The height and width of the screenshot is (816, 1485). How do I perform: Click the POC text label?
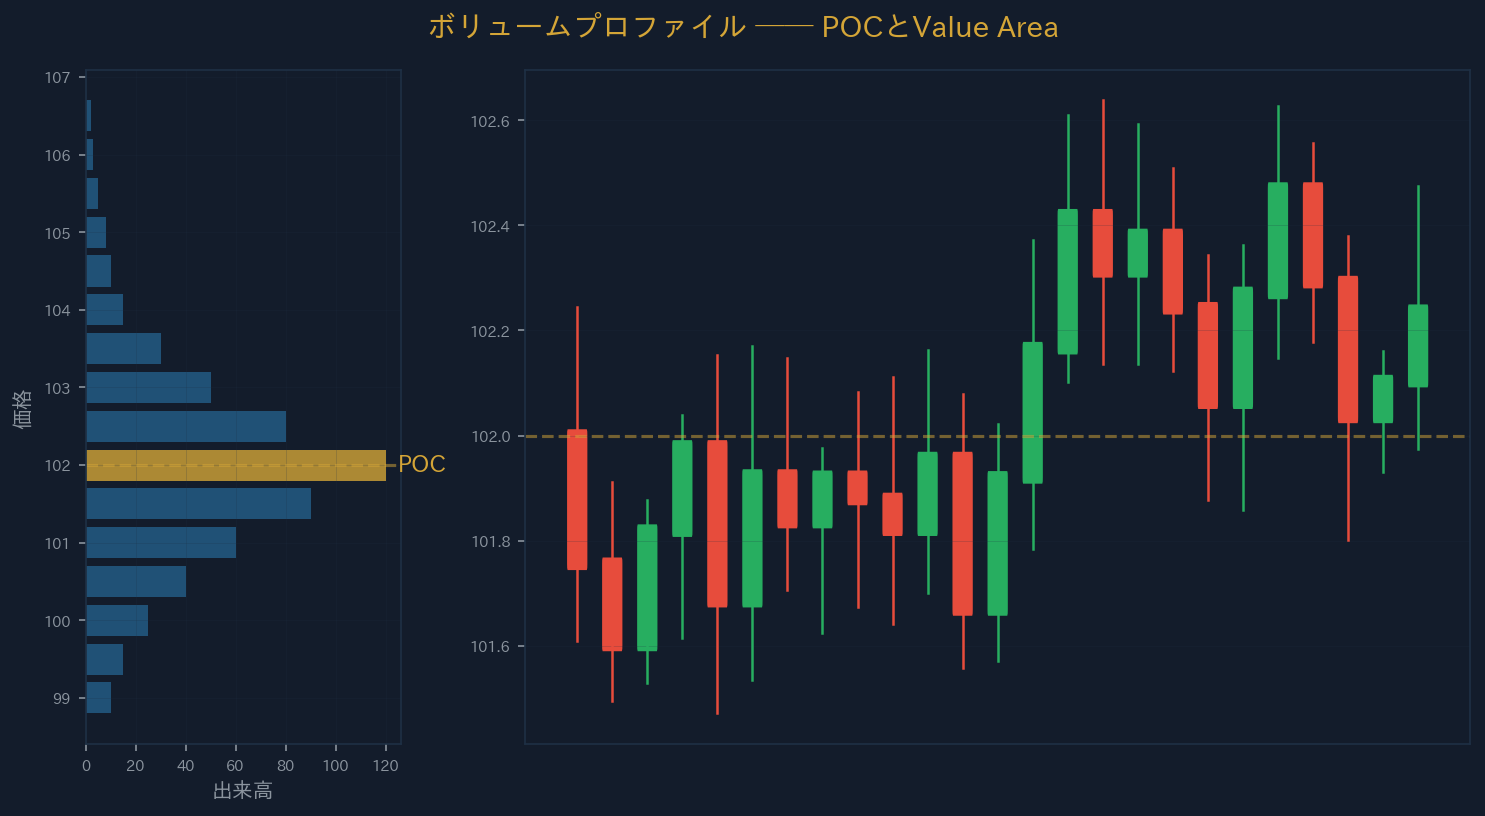pyautogui.click(x=422, y=465)
